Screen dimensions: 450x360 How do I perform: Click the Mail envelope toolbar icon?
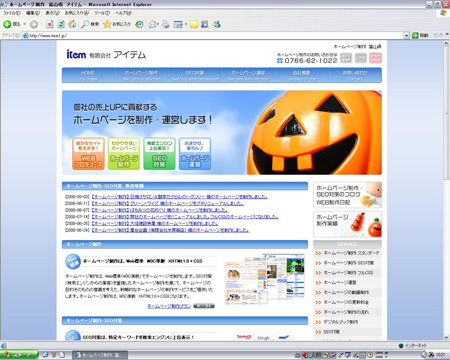coord(152,24)
